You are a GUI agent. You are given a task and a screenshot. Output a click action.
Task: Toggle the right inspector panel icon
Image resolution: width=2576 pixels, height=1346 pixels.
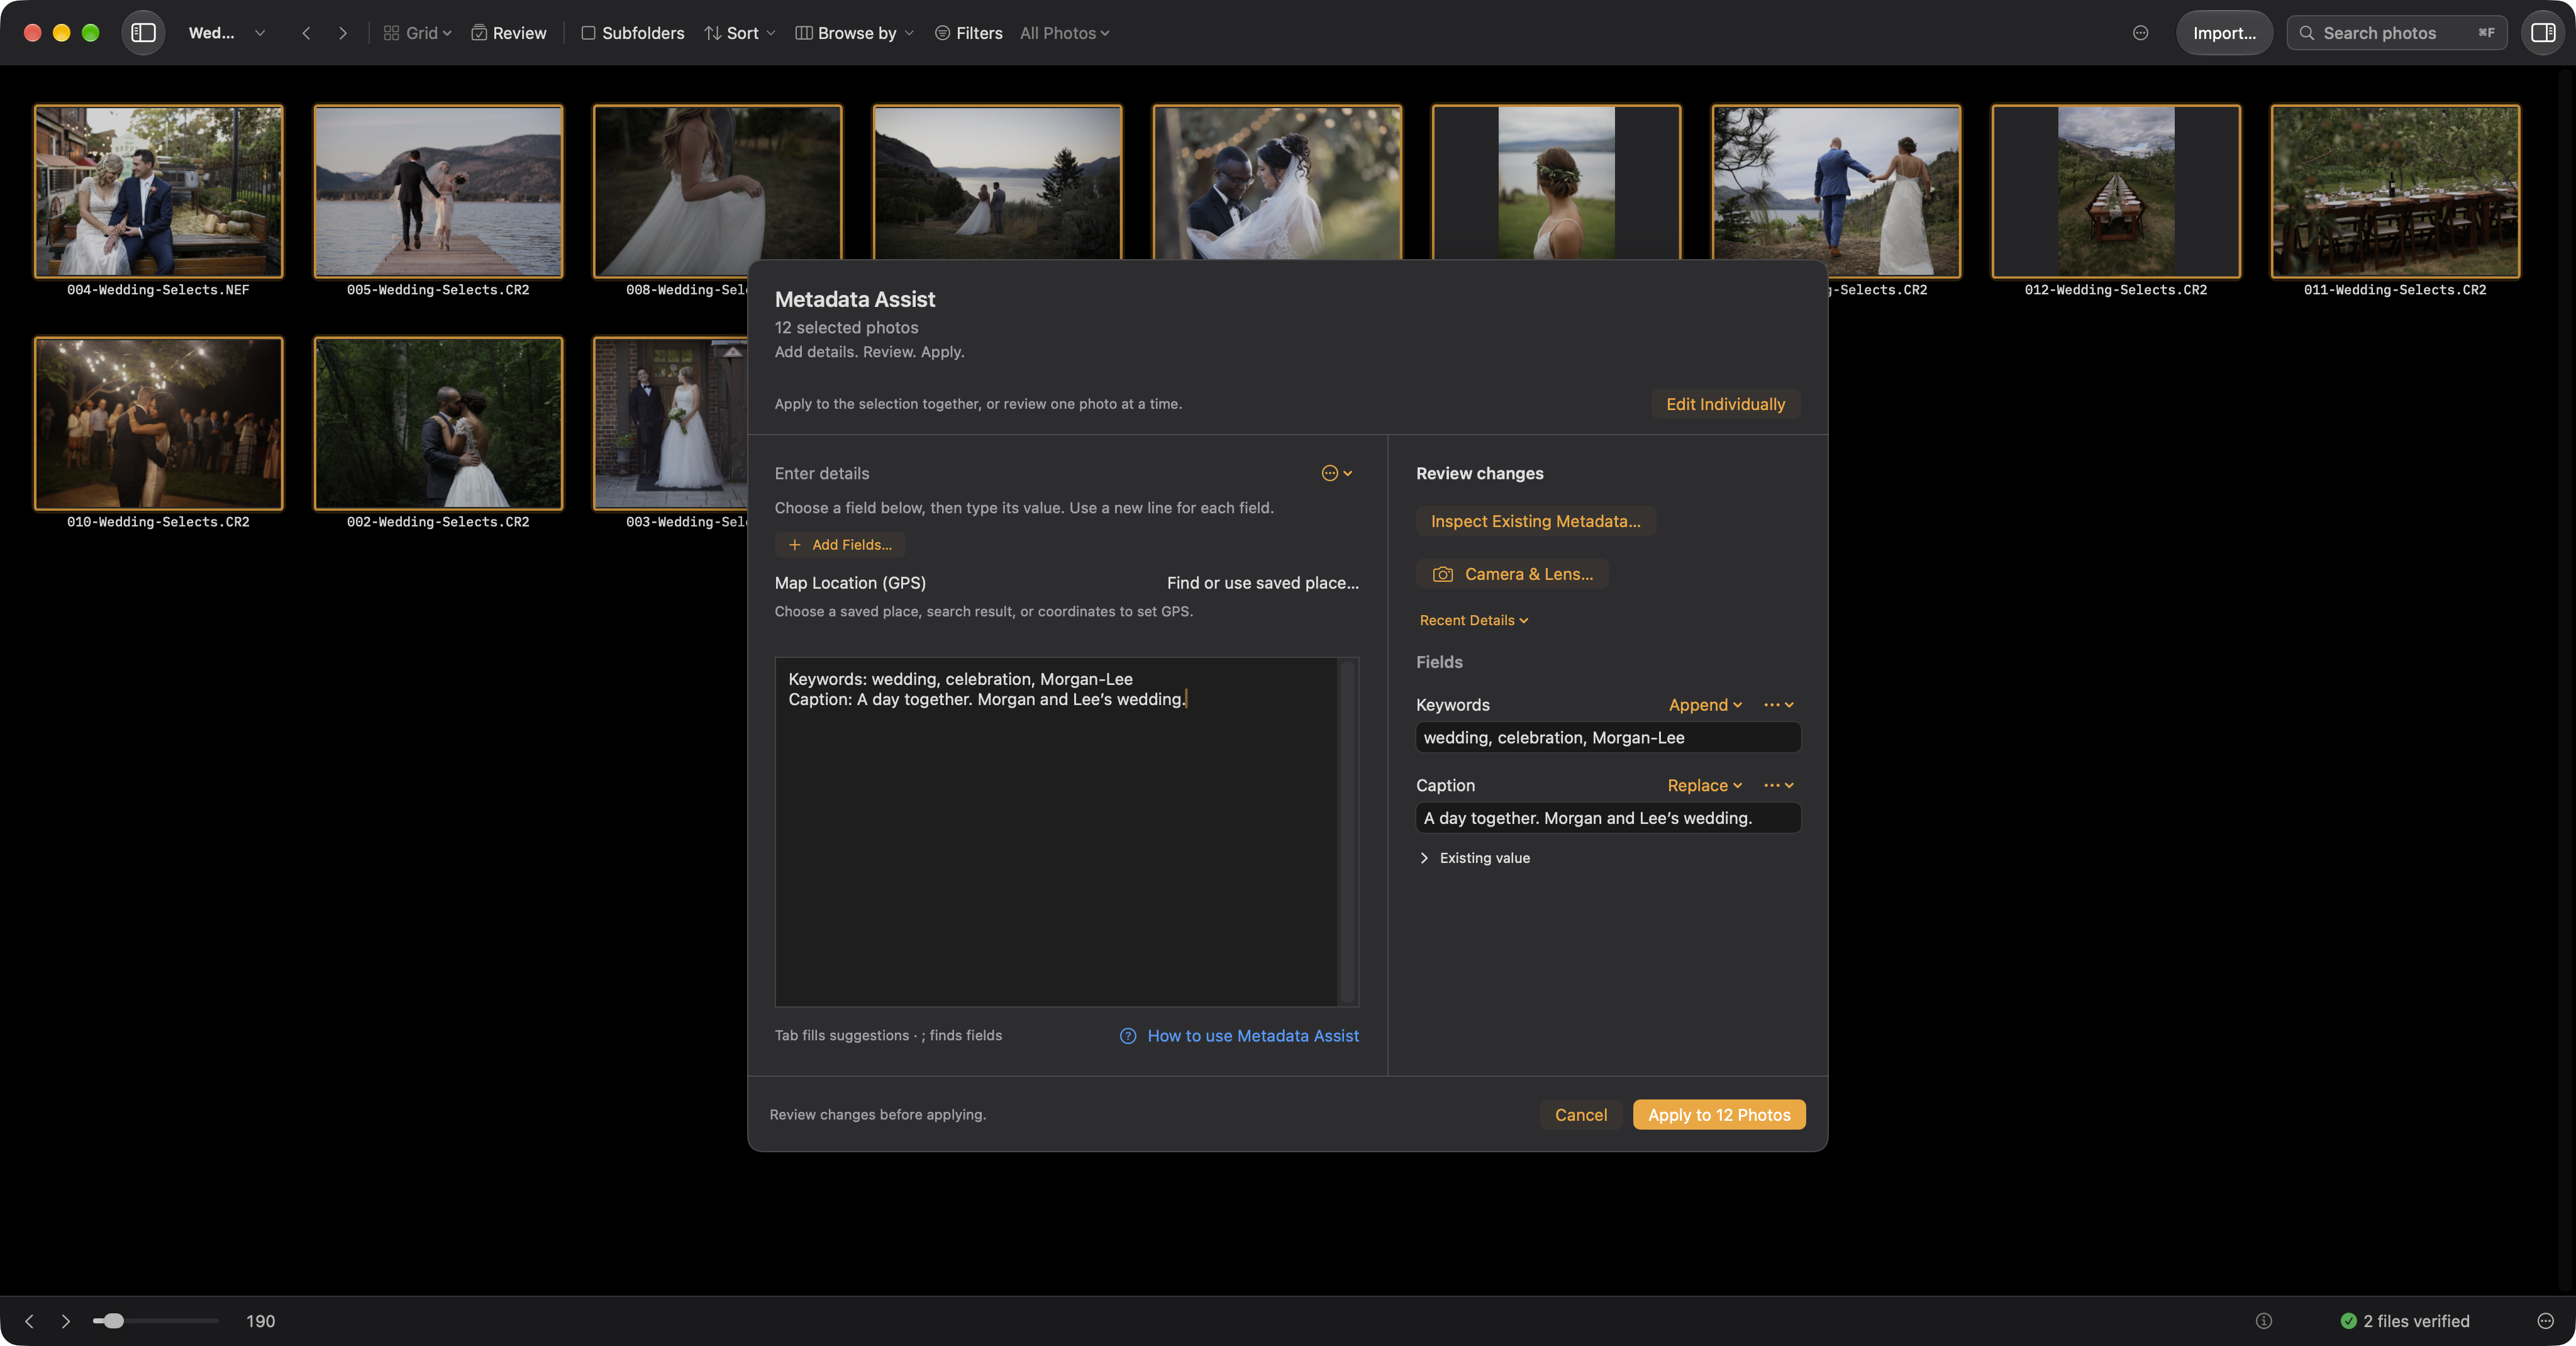click(2543, 33)
